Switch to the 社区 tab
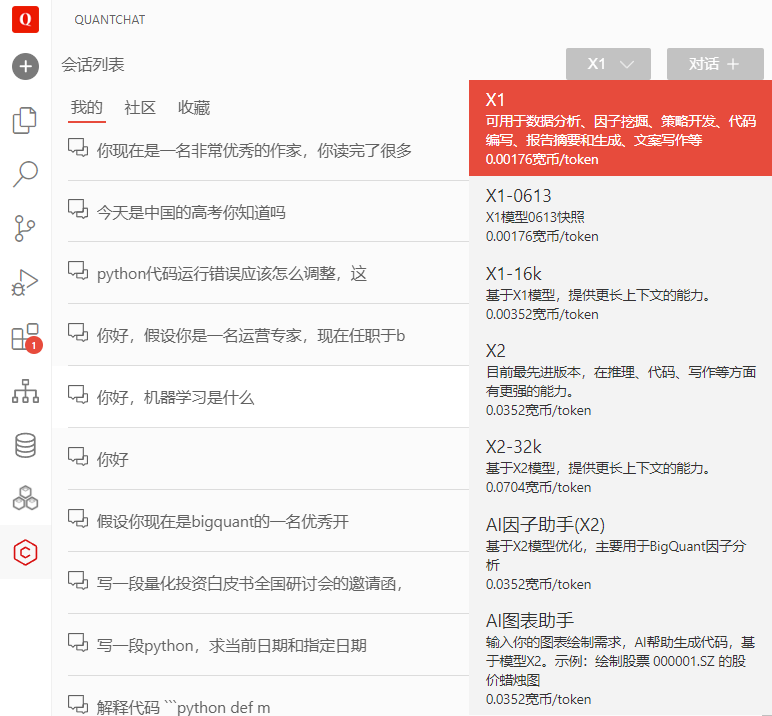This screenshot has height=716, width=772. point(140,108)
